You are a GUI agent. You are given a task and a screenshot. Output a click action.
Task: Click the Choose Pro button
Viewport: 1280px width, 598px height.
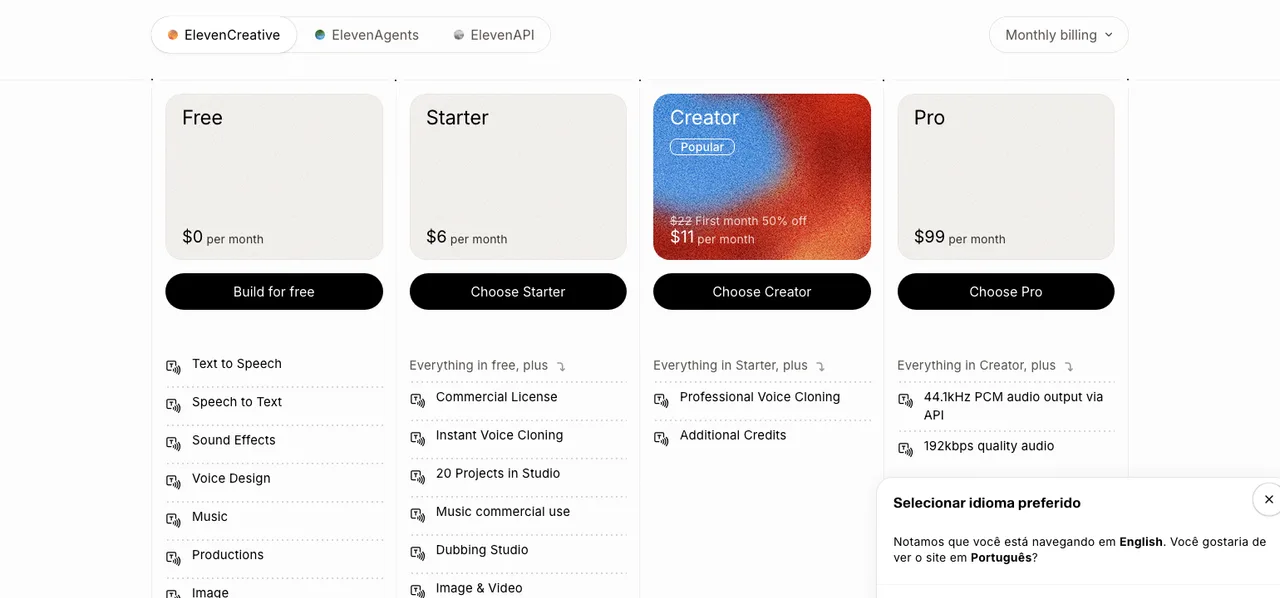pos(1006,292)
